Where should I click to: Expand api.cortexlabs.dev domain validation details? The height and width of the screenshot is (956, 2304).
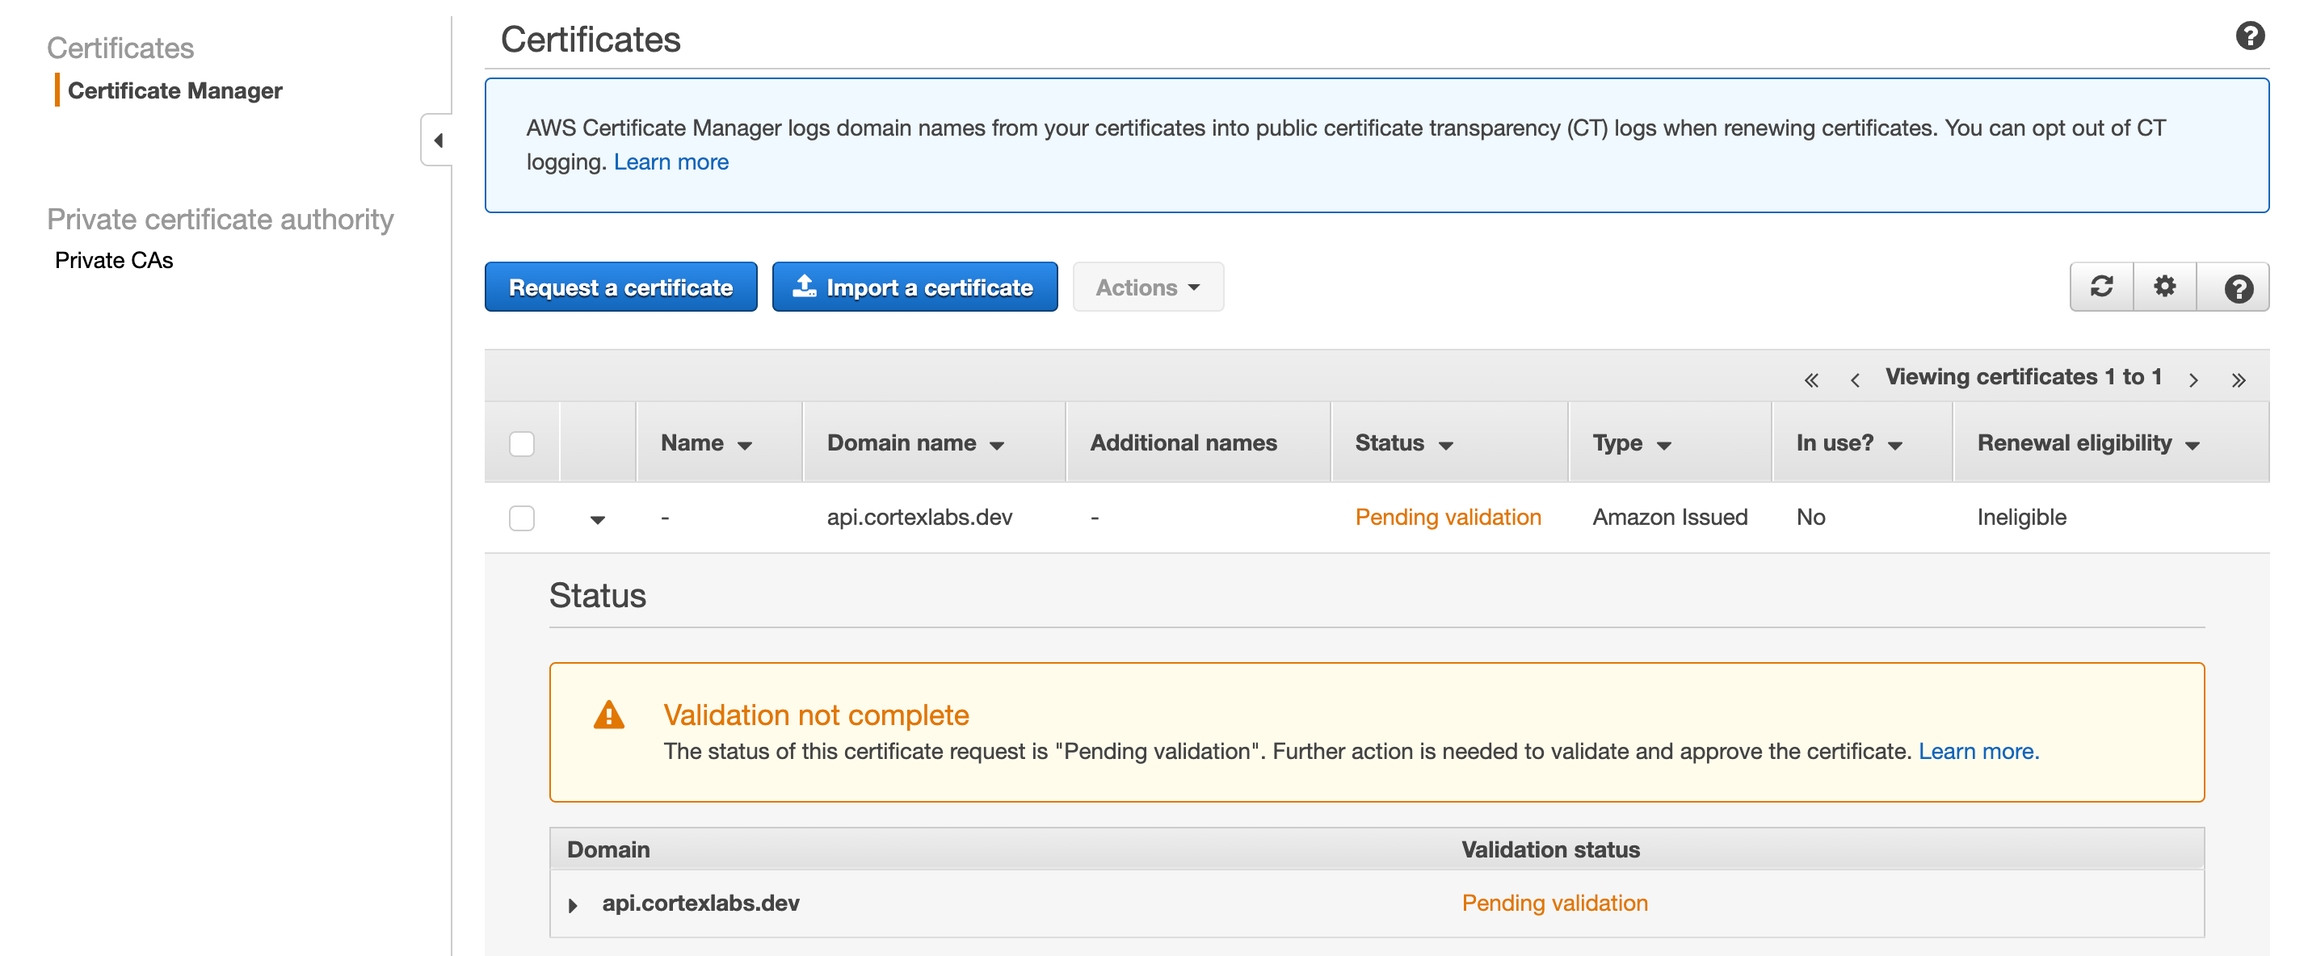point(573,905)
